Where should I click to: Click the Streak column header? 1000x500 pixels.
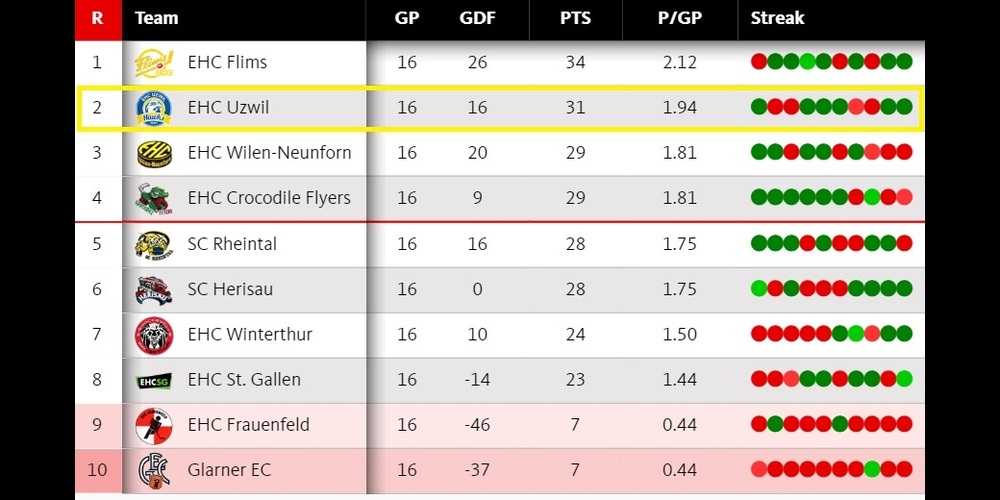(778, 18)
